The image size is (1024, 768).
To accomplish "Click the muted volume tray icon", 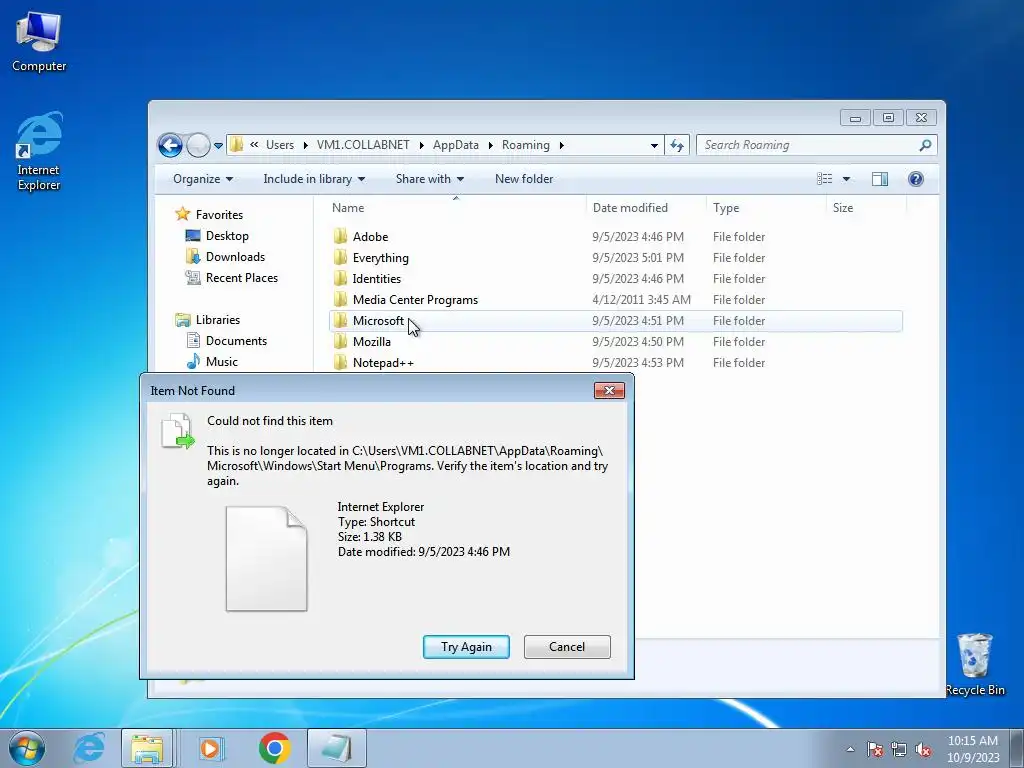I will (923, 749).
